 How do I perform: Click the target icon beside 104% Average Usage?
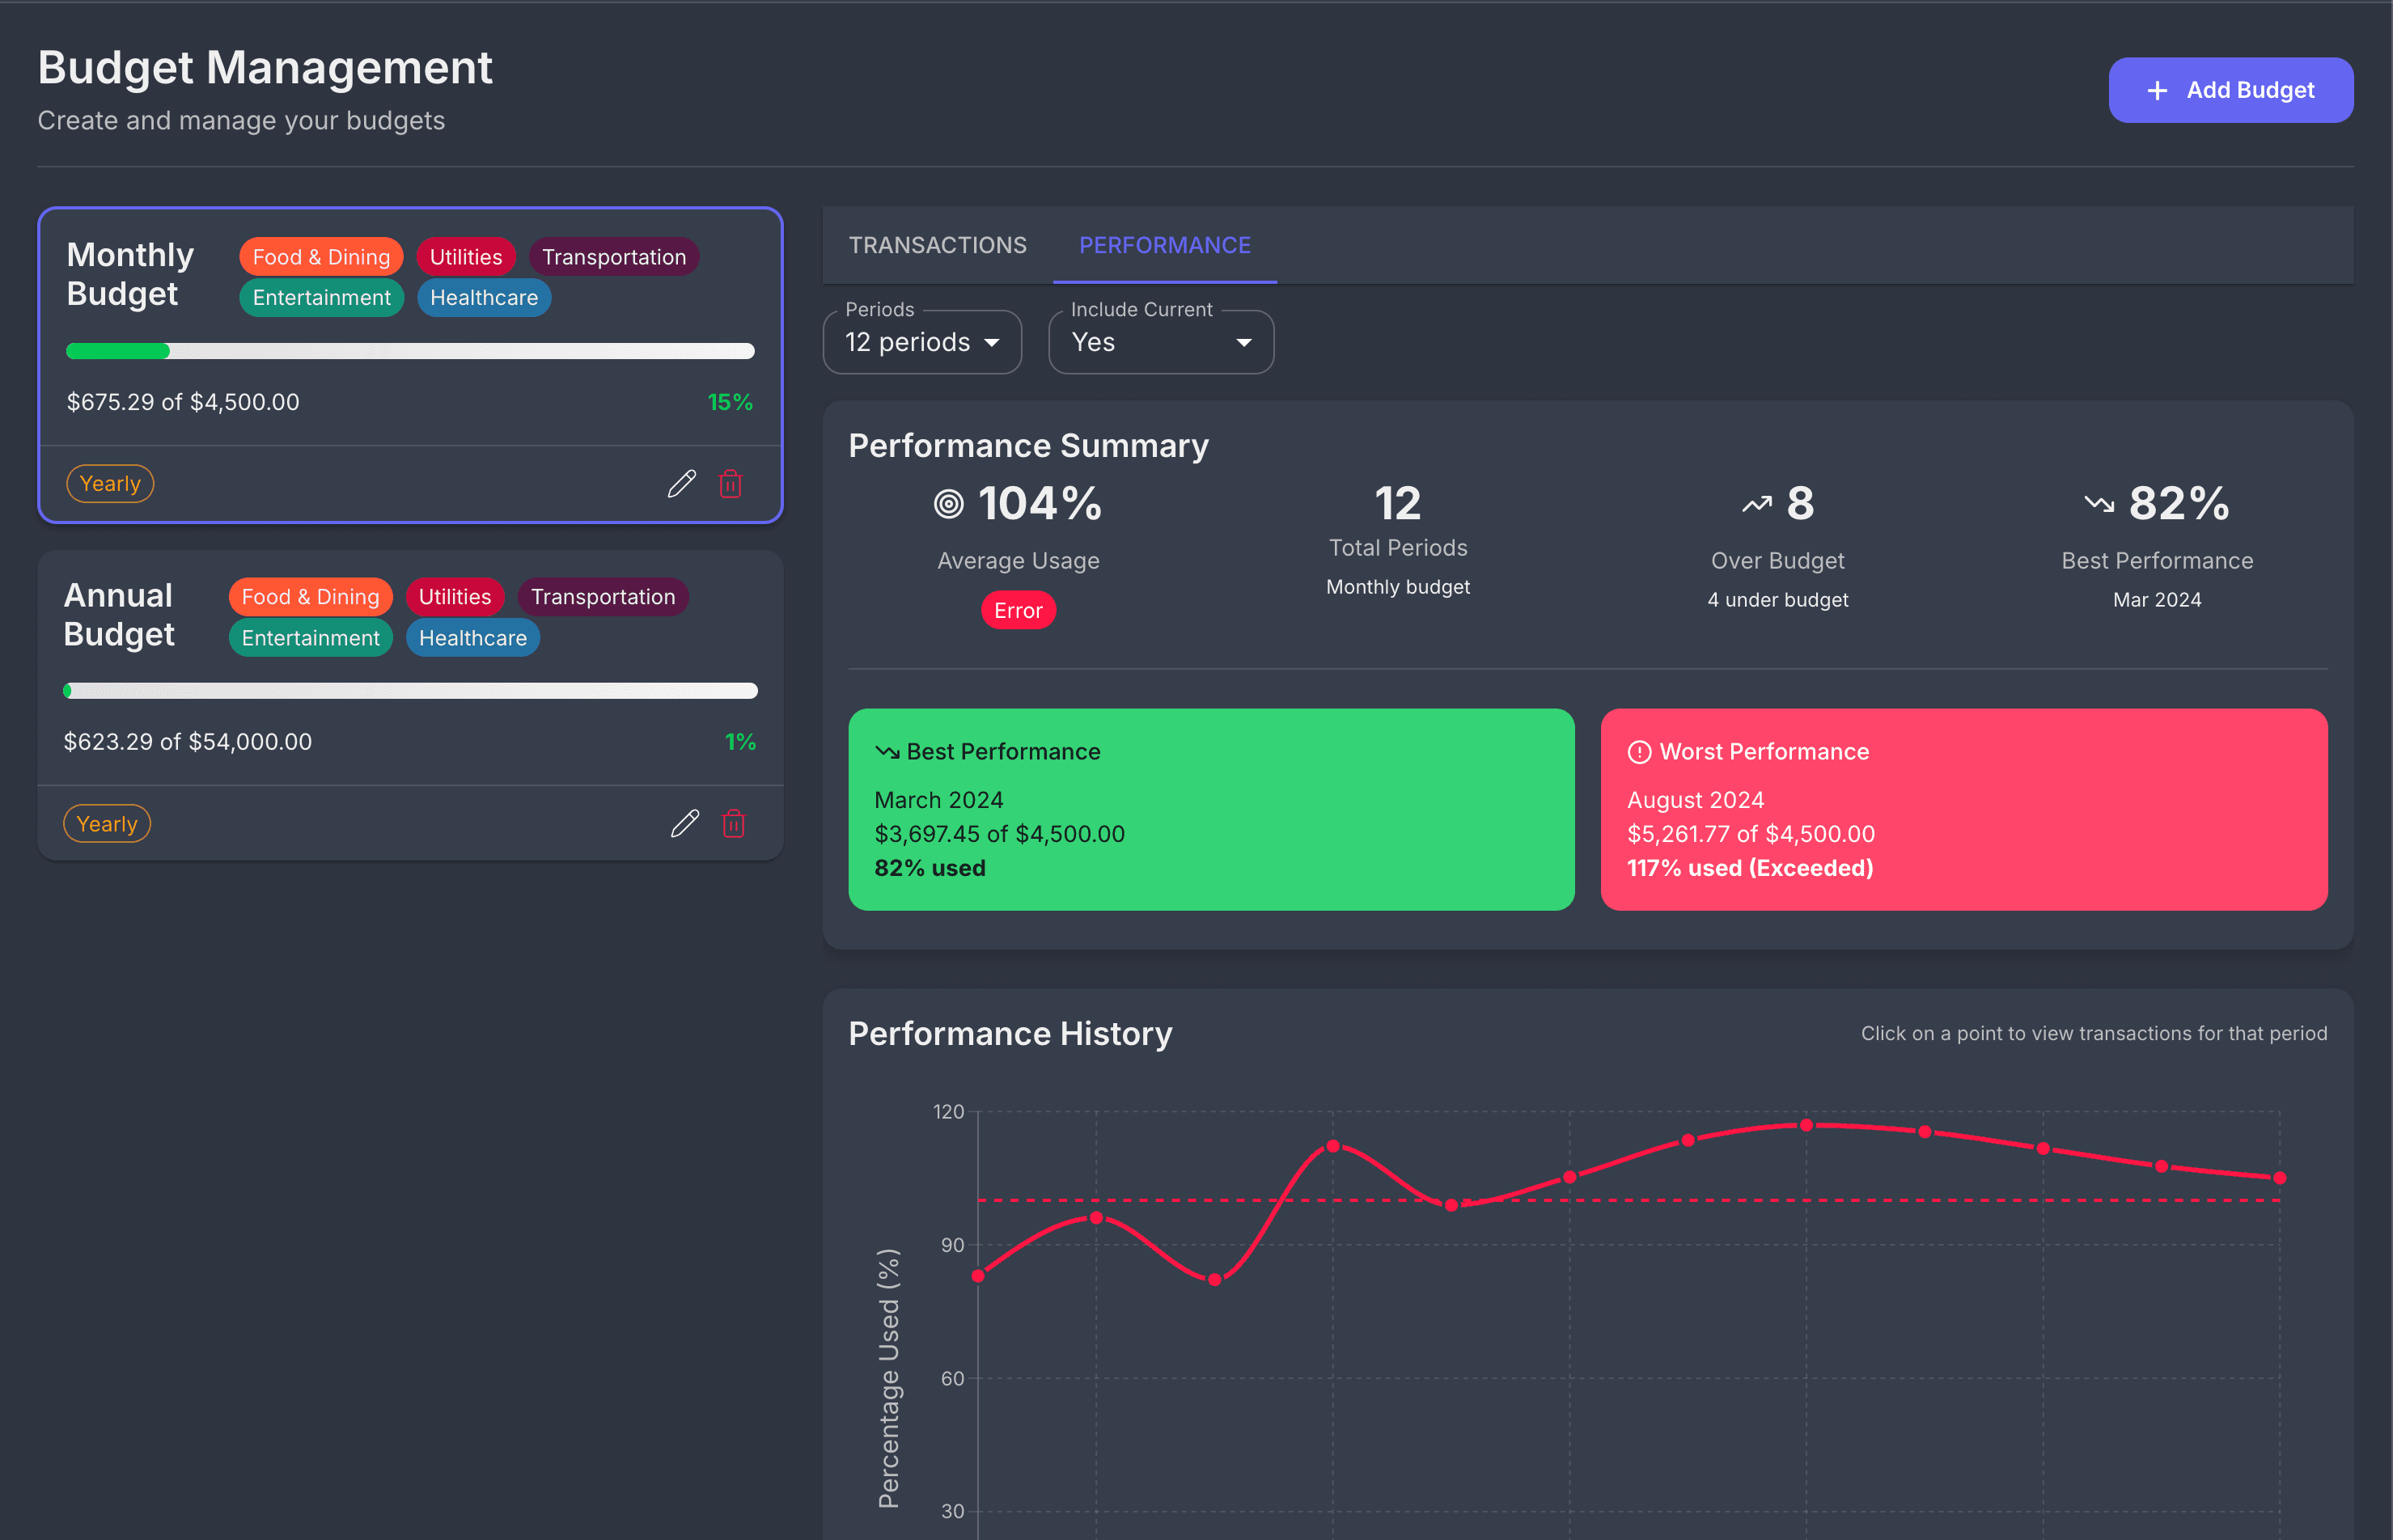pyautogui.click(x=948, y=504)
